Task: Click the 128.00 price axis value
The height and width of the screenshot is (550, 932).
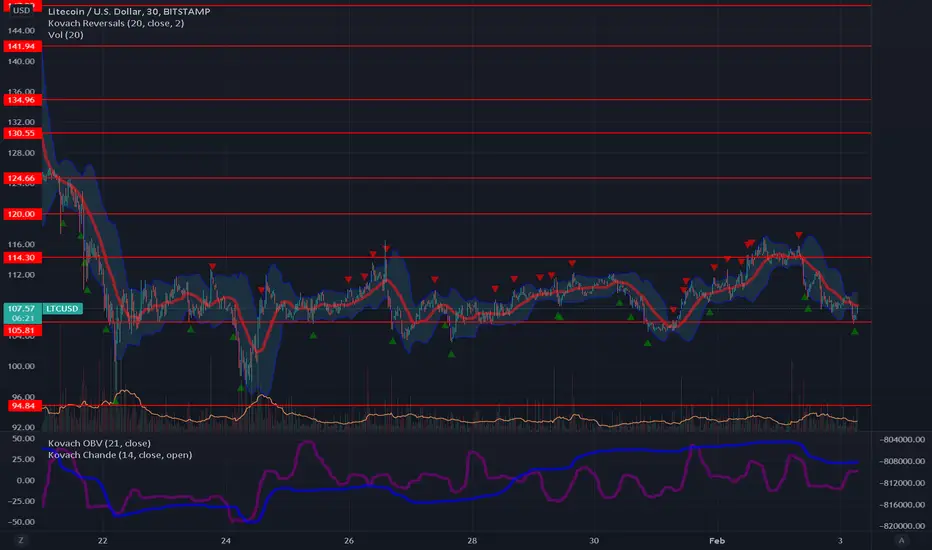Action: (x=21, y=153)
